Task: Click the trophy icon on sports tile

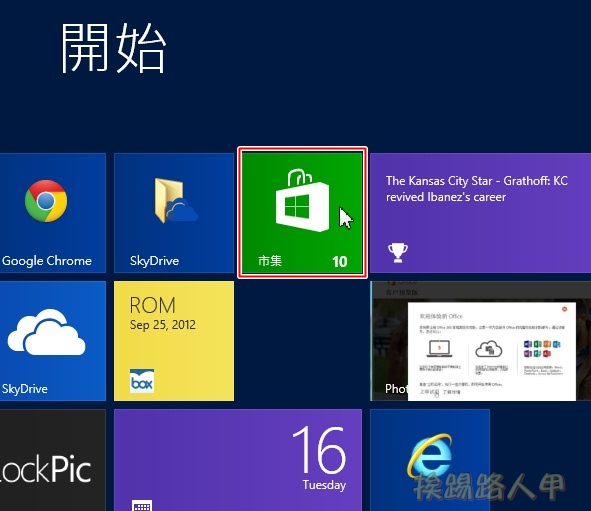Action: pyautogui.click(x=398, y=252)
